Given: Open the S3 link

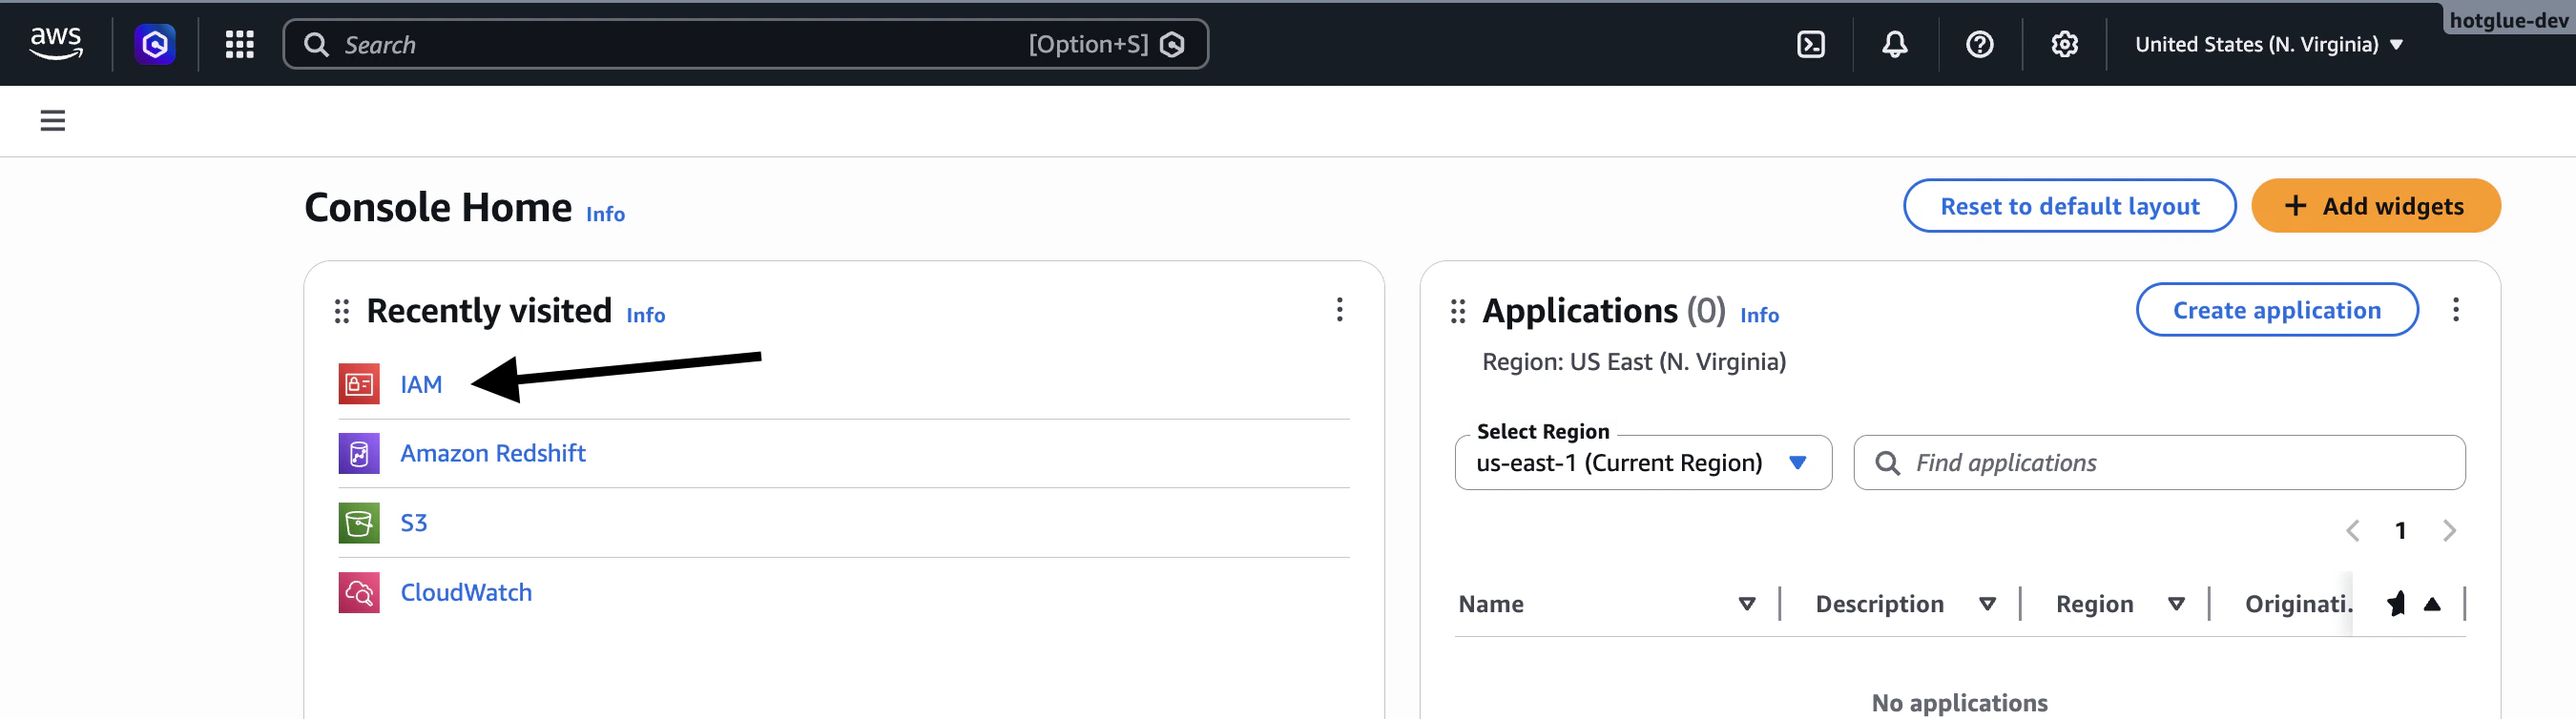Looking at the screenshot, I should pyautogui.click(x=414, y=523).
